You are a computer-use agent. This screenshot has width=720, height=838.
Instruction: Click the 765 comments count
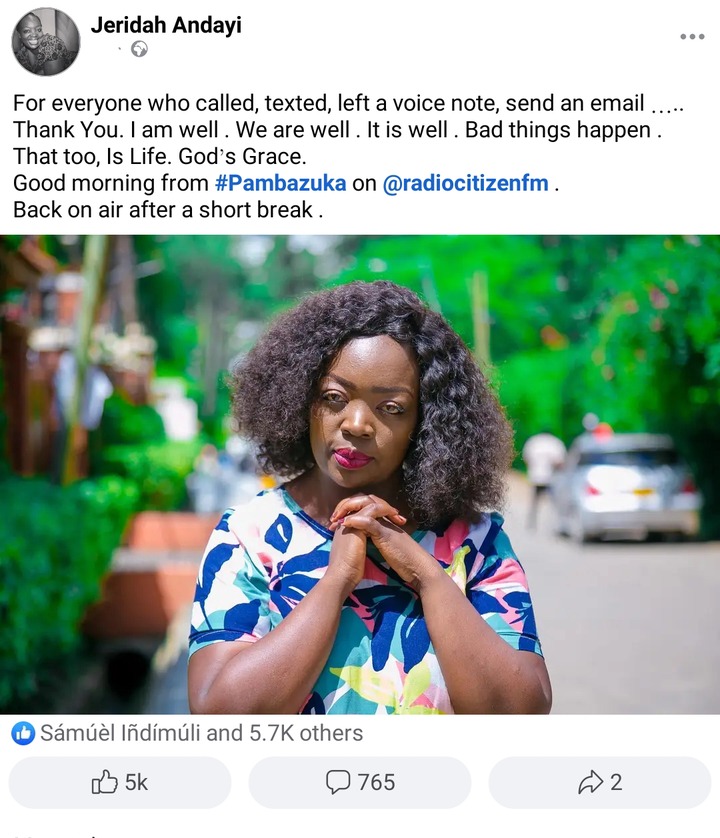[376, 782]
